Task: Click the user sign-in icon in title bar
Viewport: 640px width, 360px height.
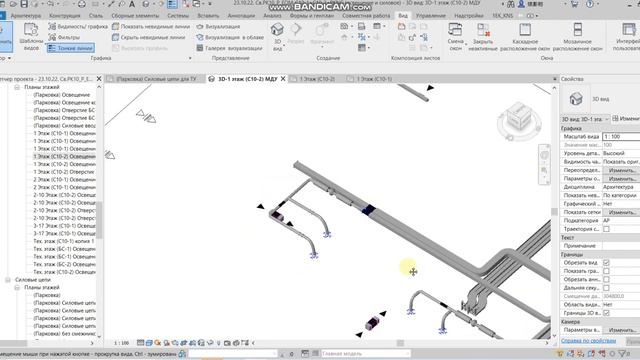Action: 521,4
